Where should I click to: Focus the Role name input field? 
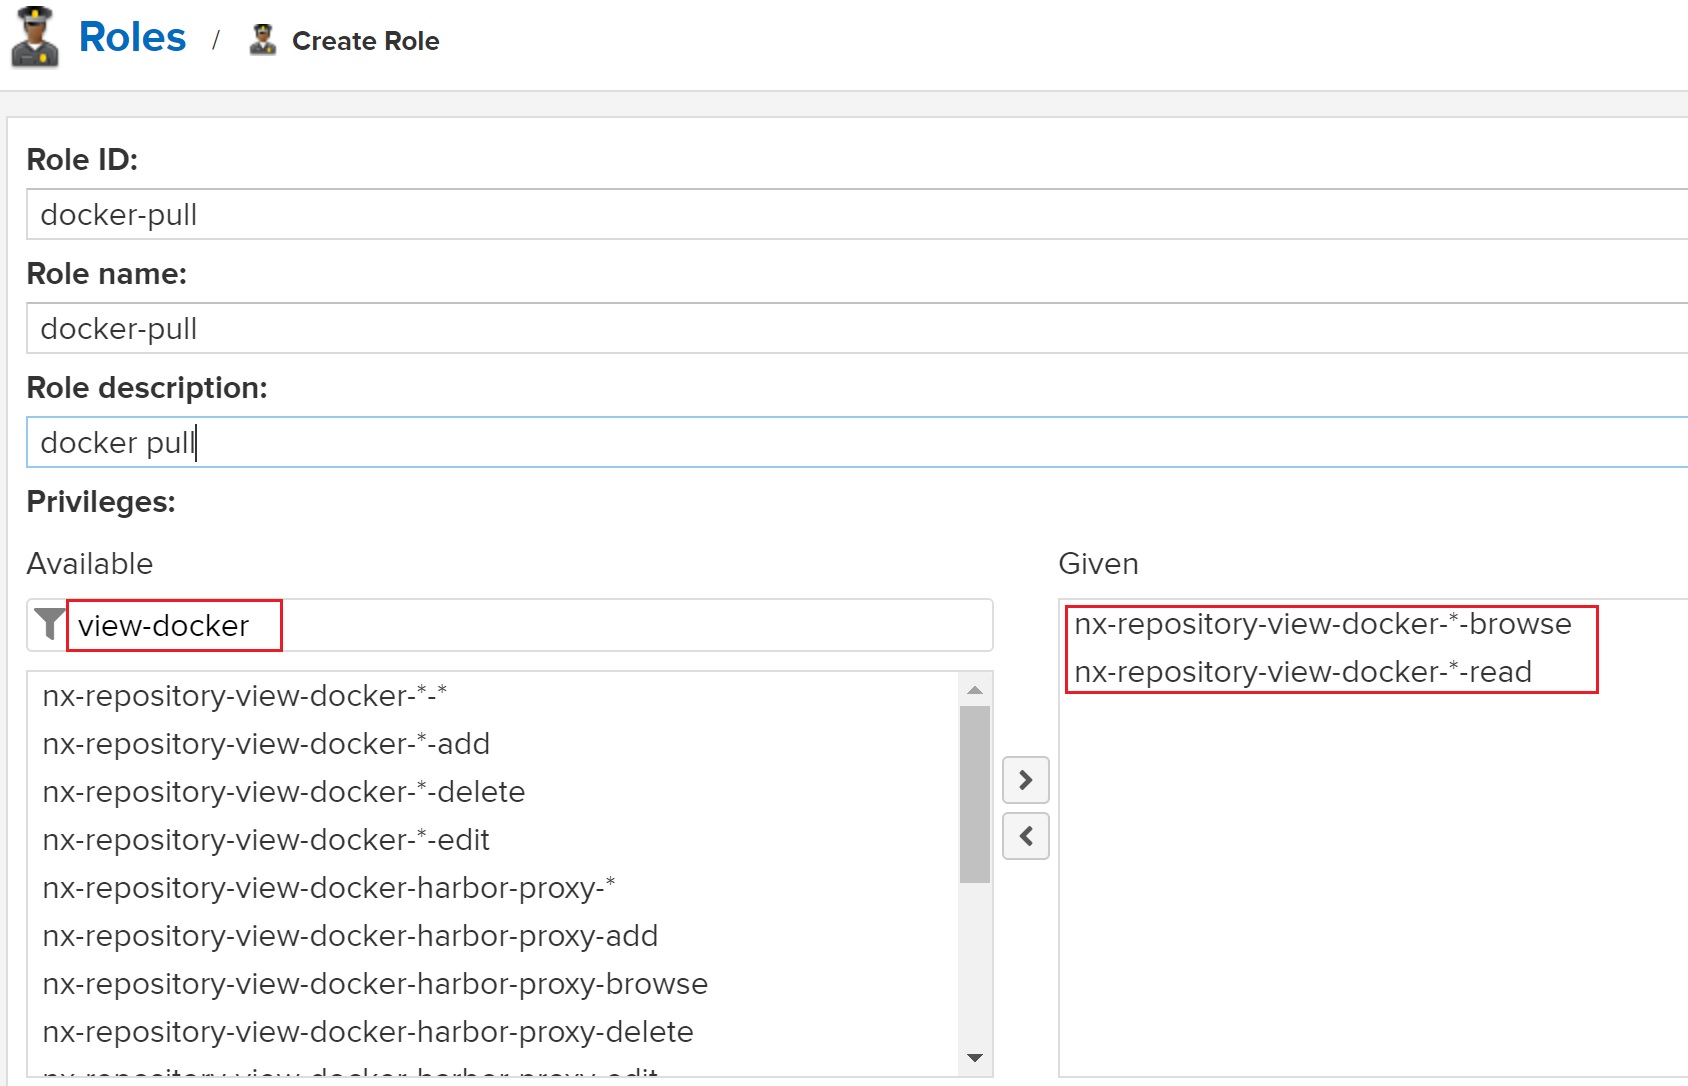click(857, 329)
